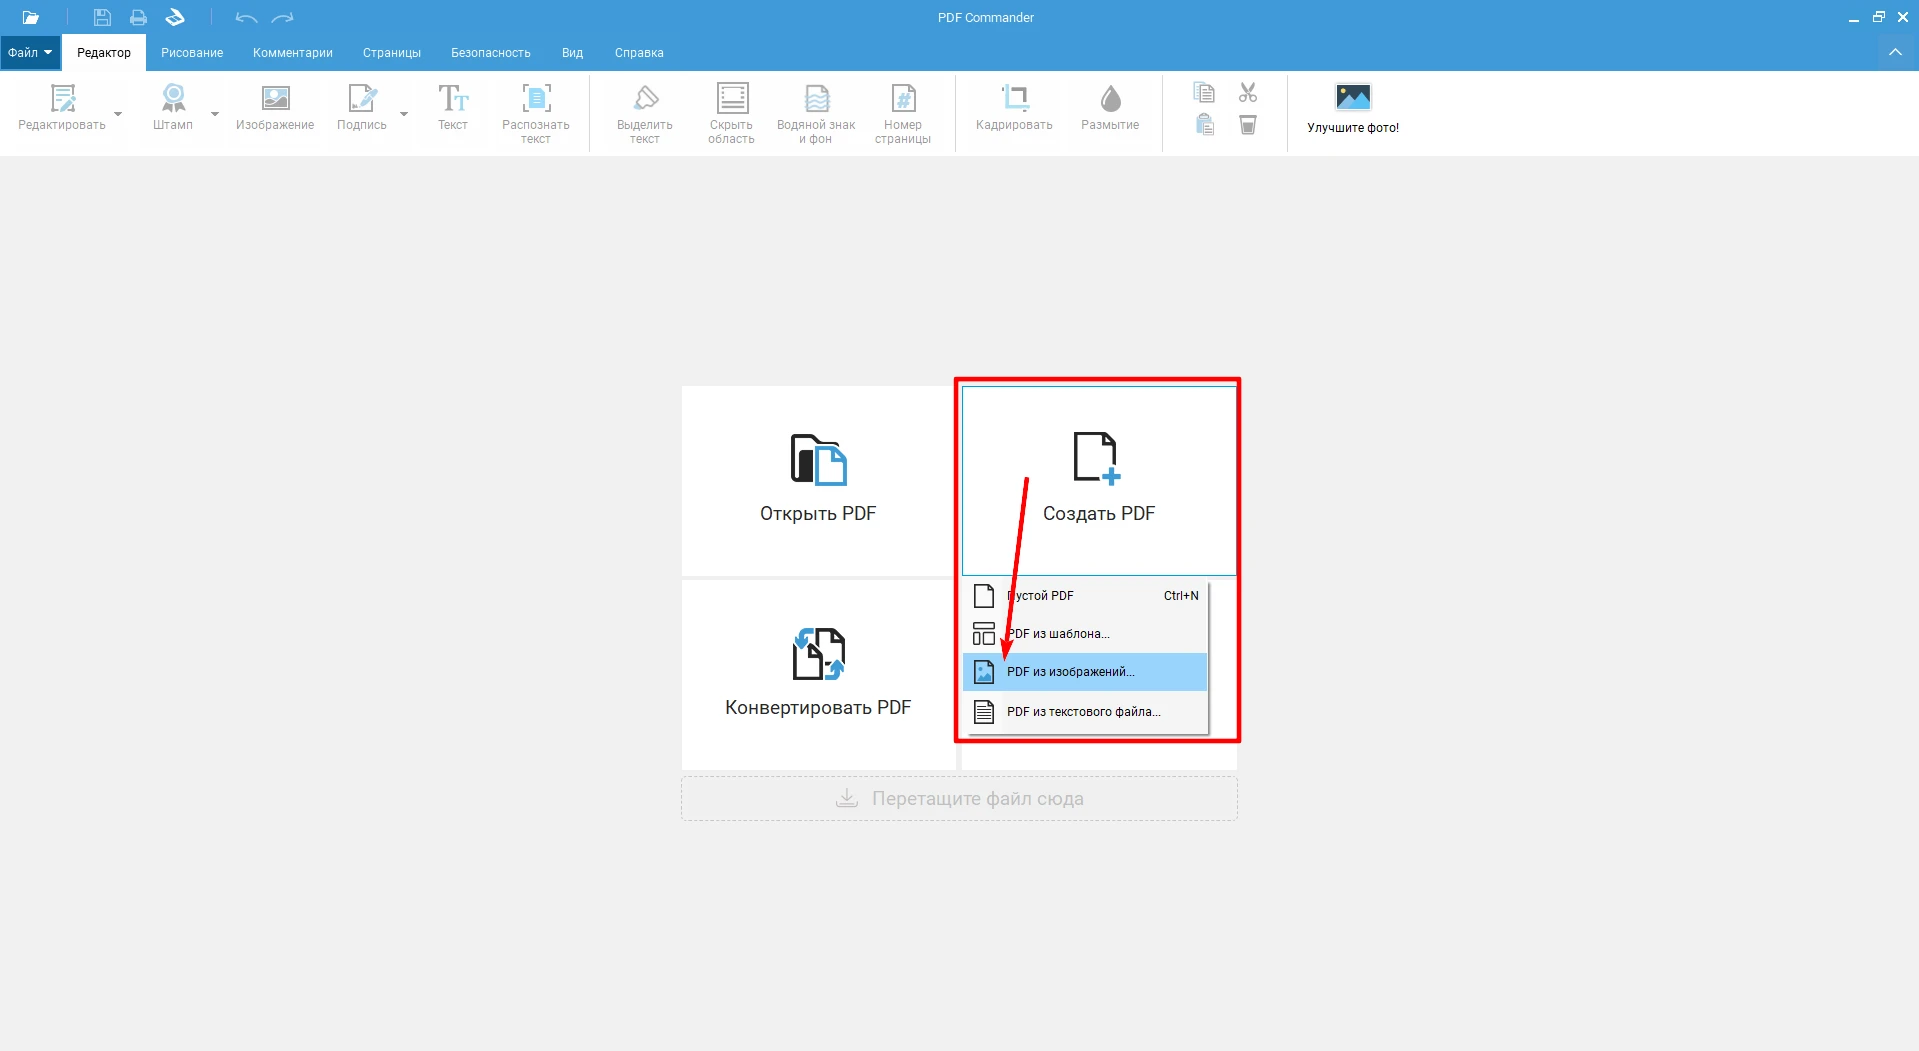The image size is (1919, 1051).
Task: Click the copy icon in ribbon
Action: tap(1204, 93)
